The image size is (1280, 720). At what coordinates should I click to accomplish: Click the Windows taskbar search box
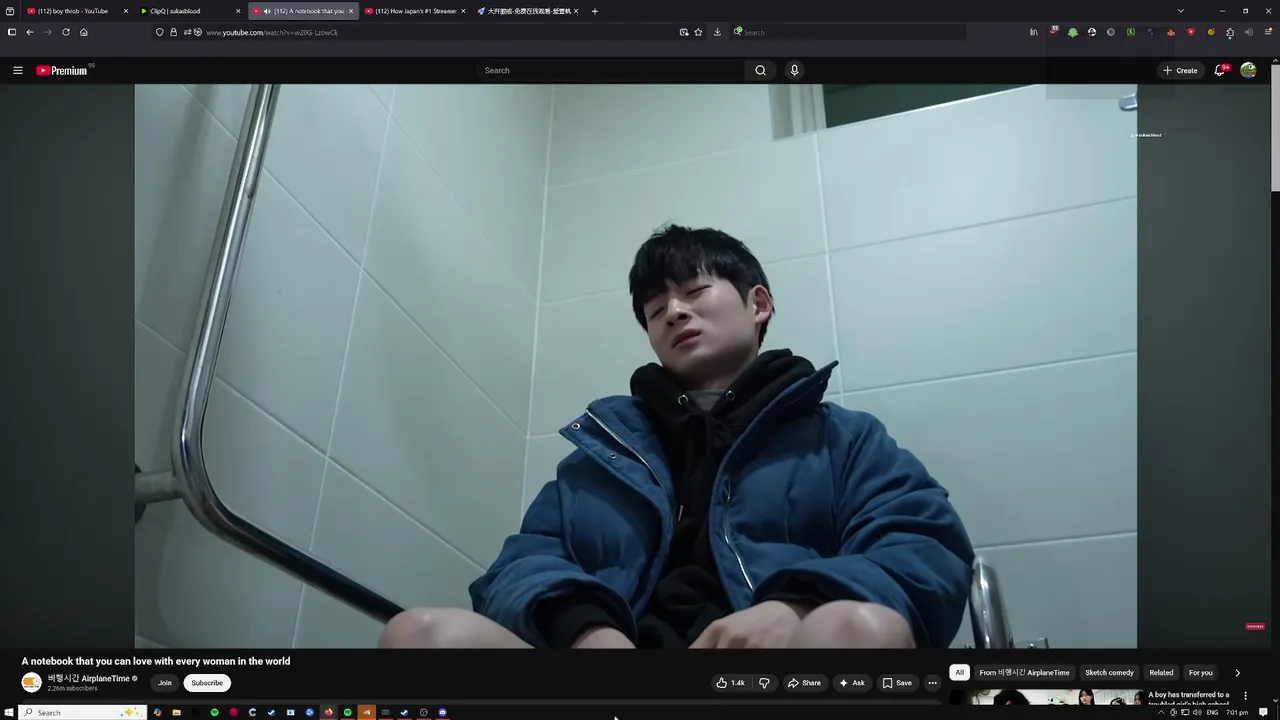tap(82, 712)
